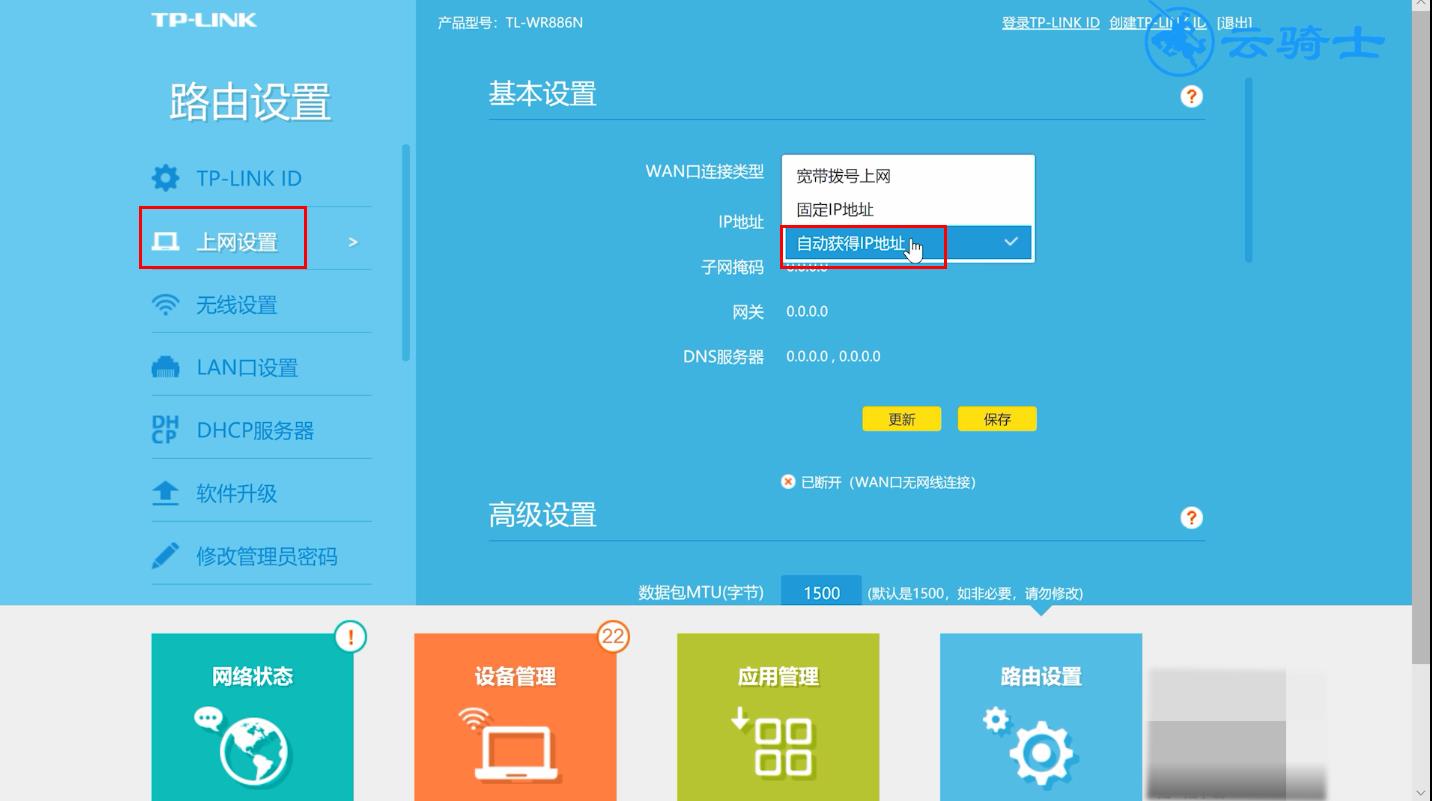Viewport: 1432px width, 801px height.
Task: Click the upload arrow icon beside 软件升级
Action: [165, 493]
